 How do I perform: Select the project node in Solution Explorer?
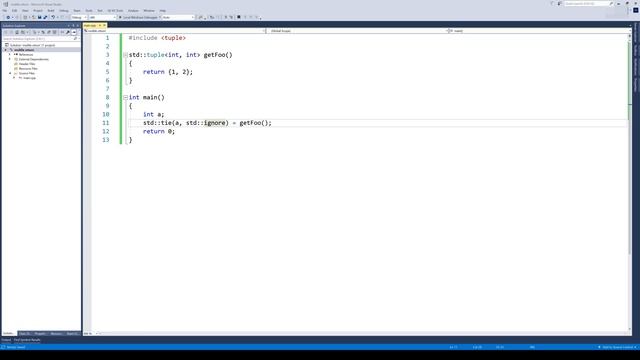[x=24, y=50]
